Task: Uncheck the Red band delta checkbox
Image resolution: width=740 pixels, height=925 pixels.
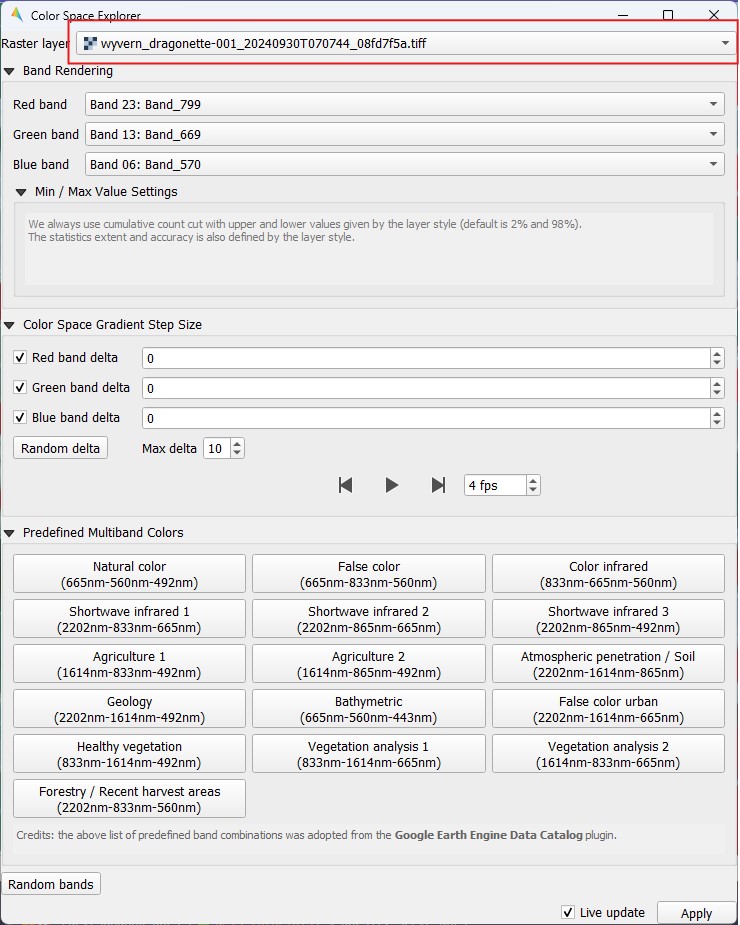Action: point(20,358)
